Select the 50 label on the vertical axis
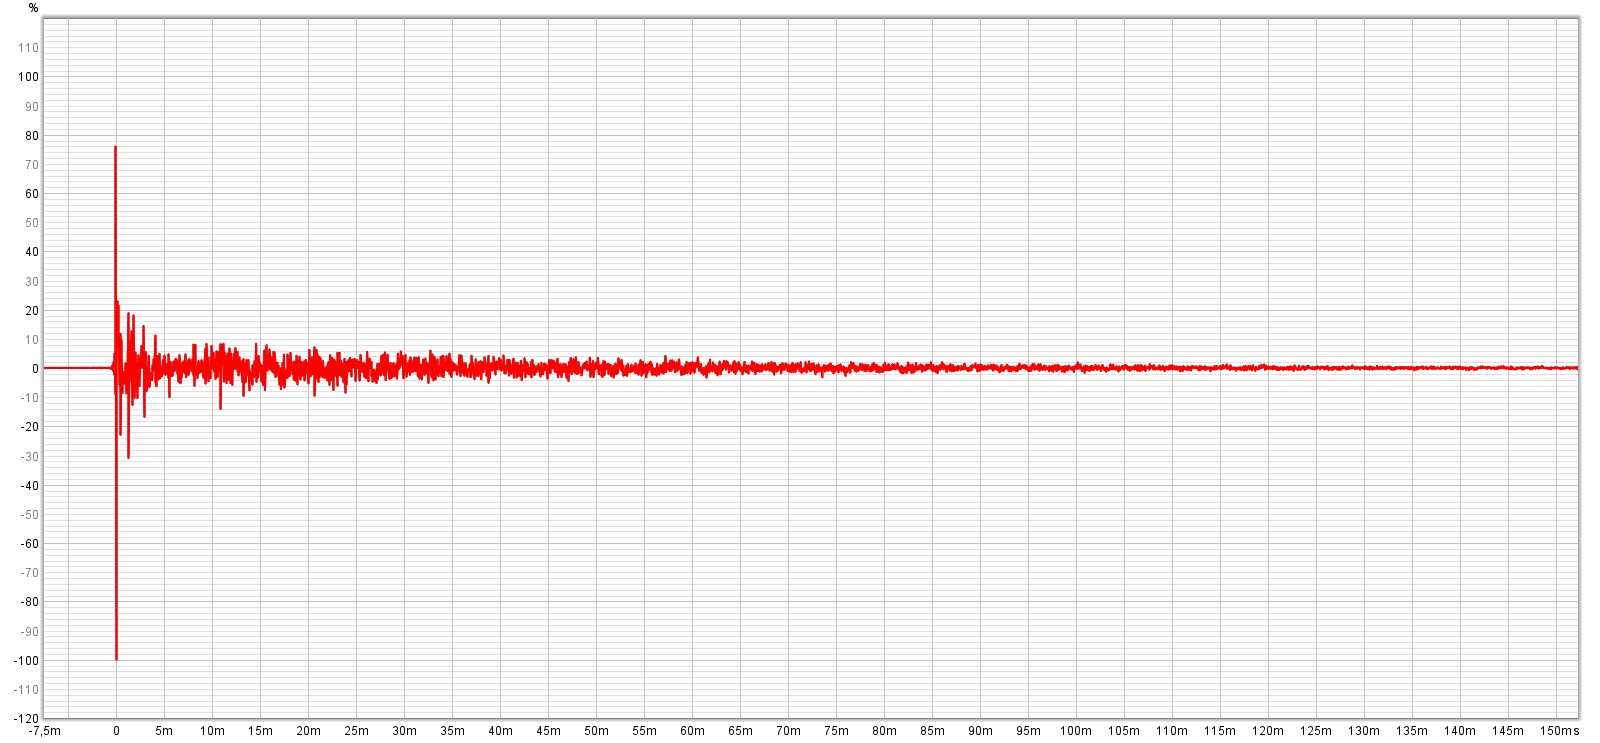Screen dimensions: 1600x743 [x=32, y=223]
